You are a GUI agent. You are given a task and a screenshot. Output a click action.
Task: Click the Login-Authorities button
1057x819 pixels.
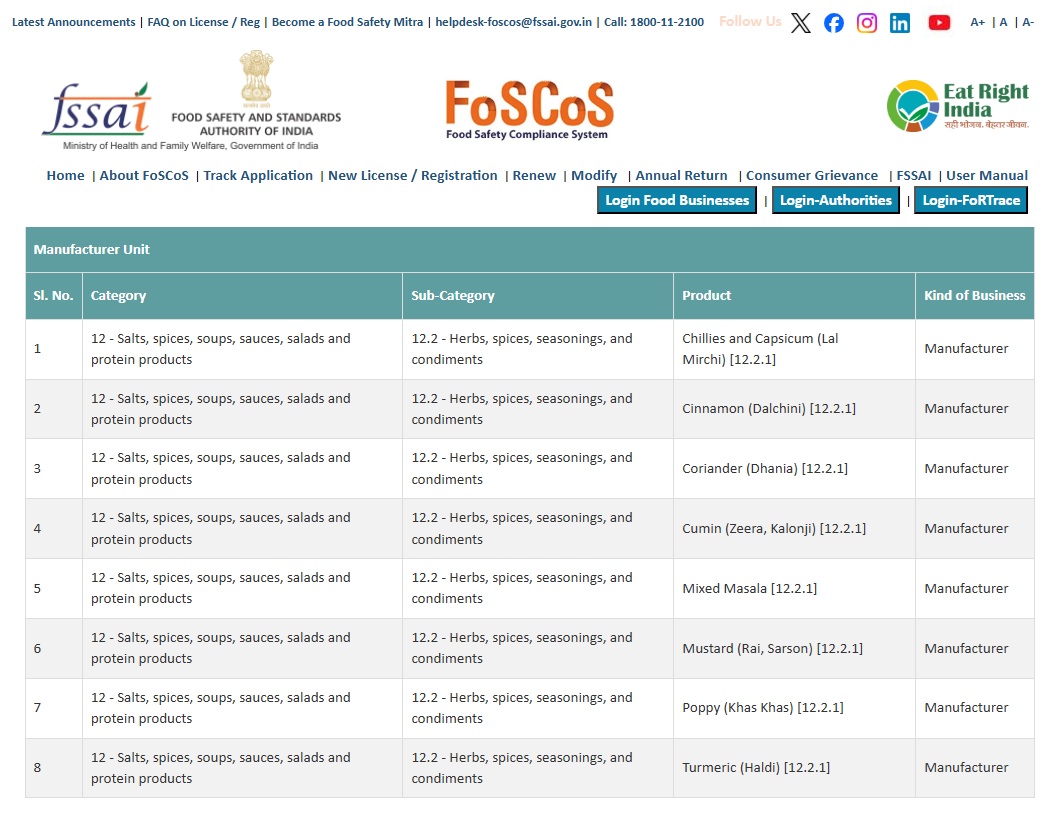(x=835, y=200)
